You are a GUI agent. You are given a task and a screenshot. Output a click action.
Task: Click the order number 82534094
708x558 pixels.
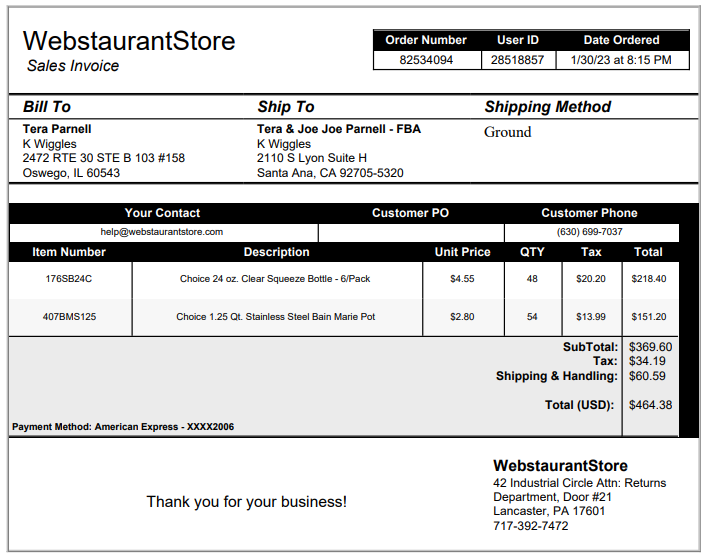[426, 60]
